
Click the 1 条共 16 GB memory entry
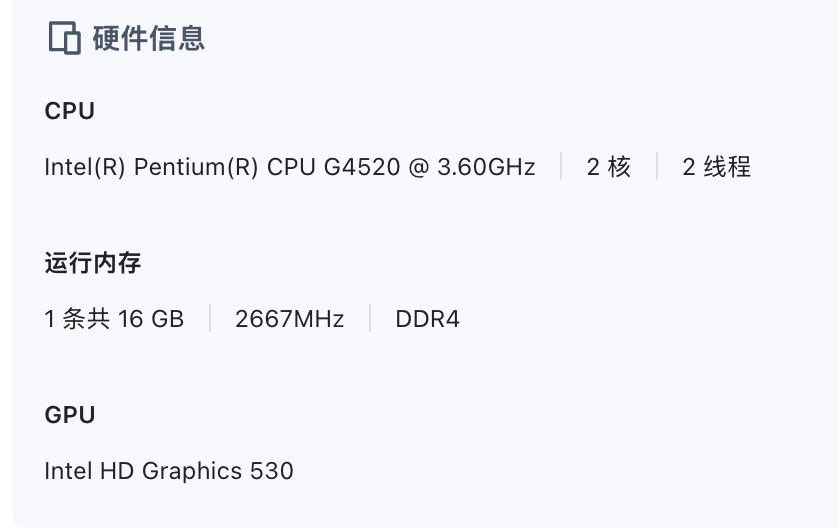(x=114, y=319)
